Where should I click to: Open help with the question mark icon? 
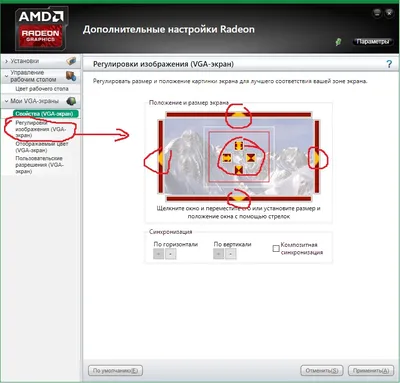click(x=389, y=64)
